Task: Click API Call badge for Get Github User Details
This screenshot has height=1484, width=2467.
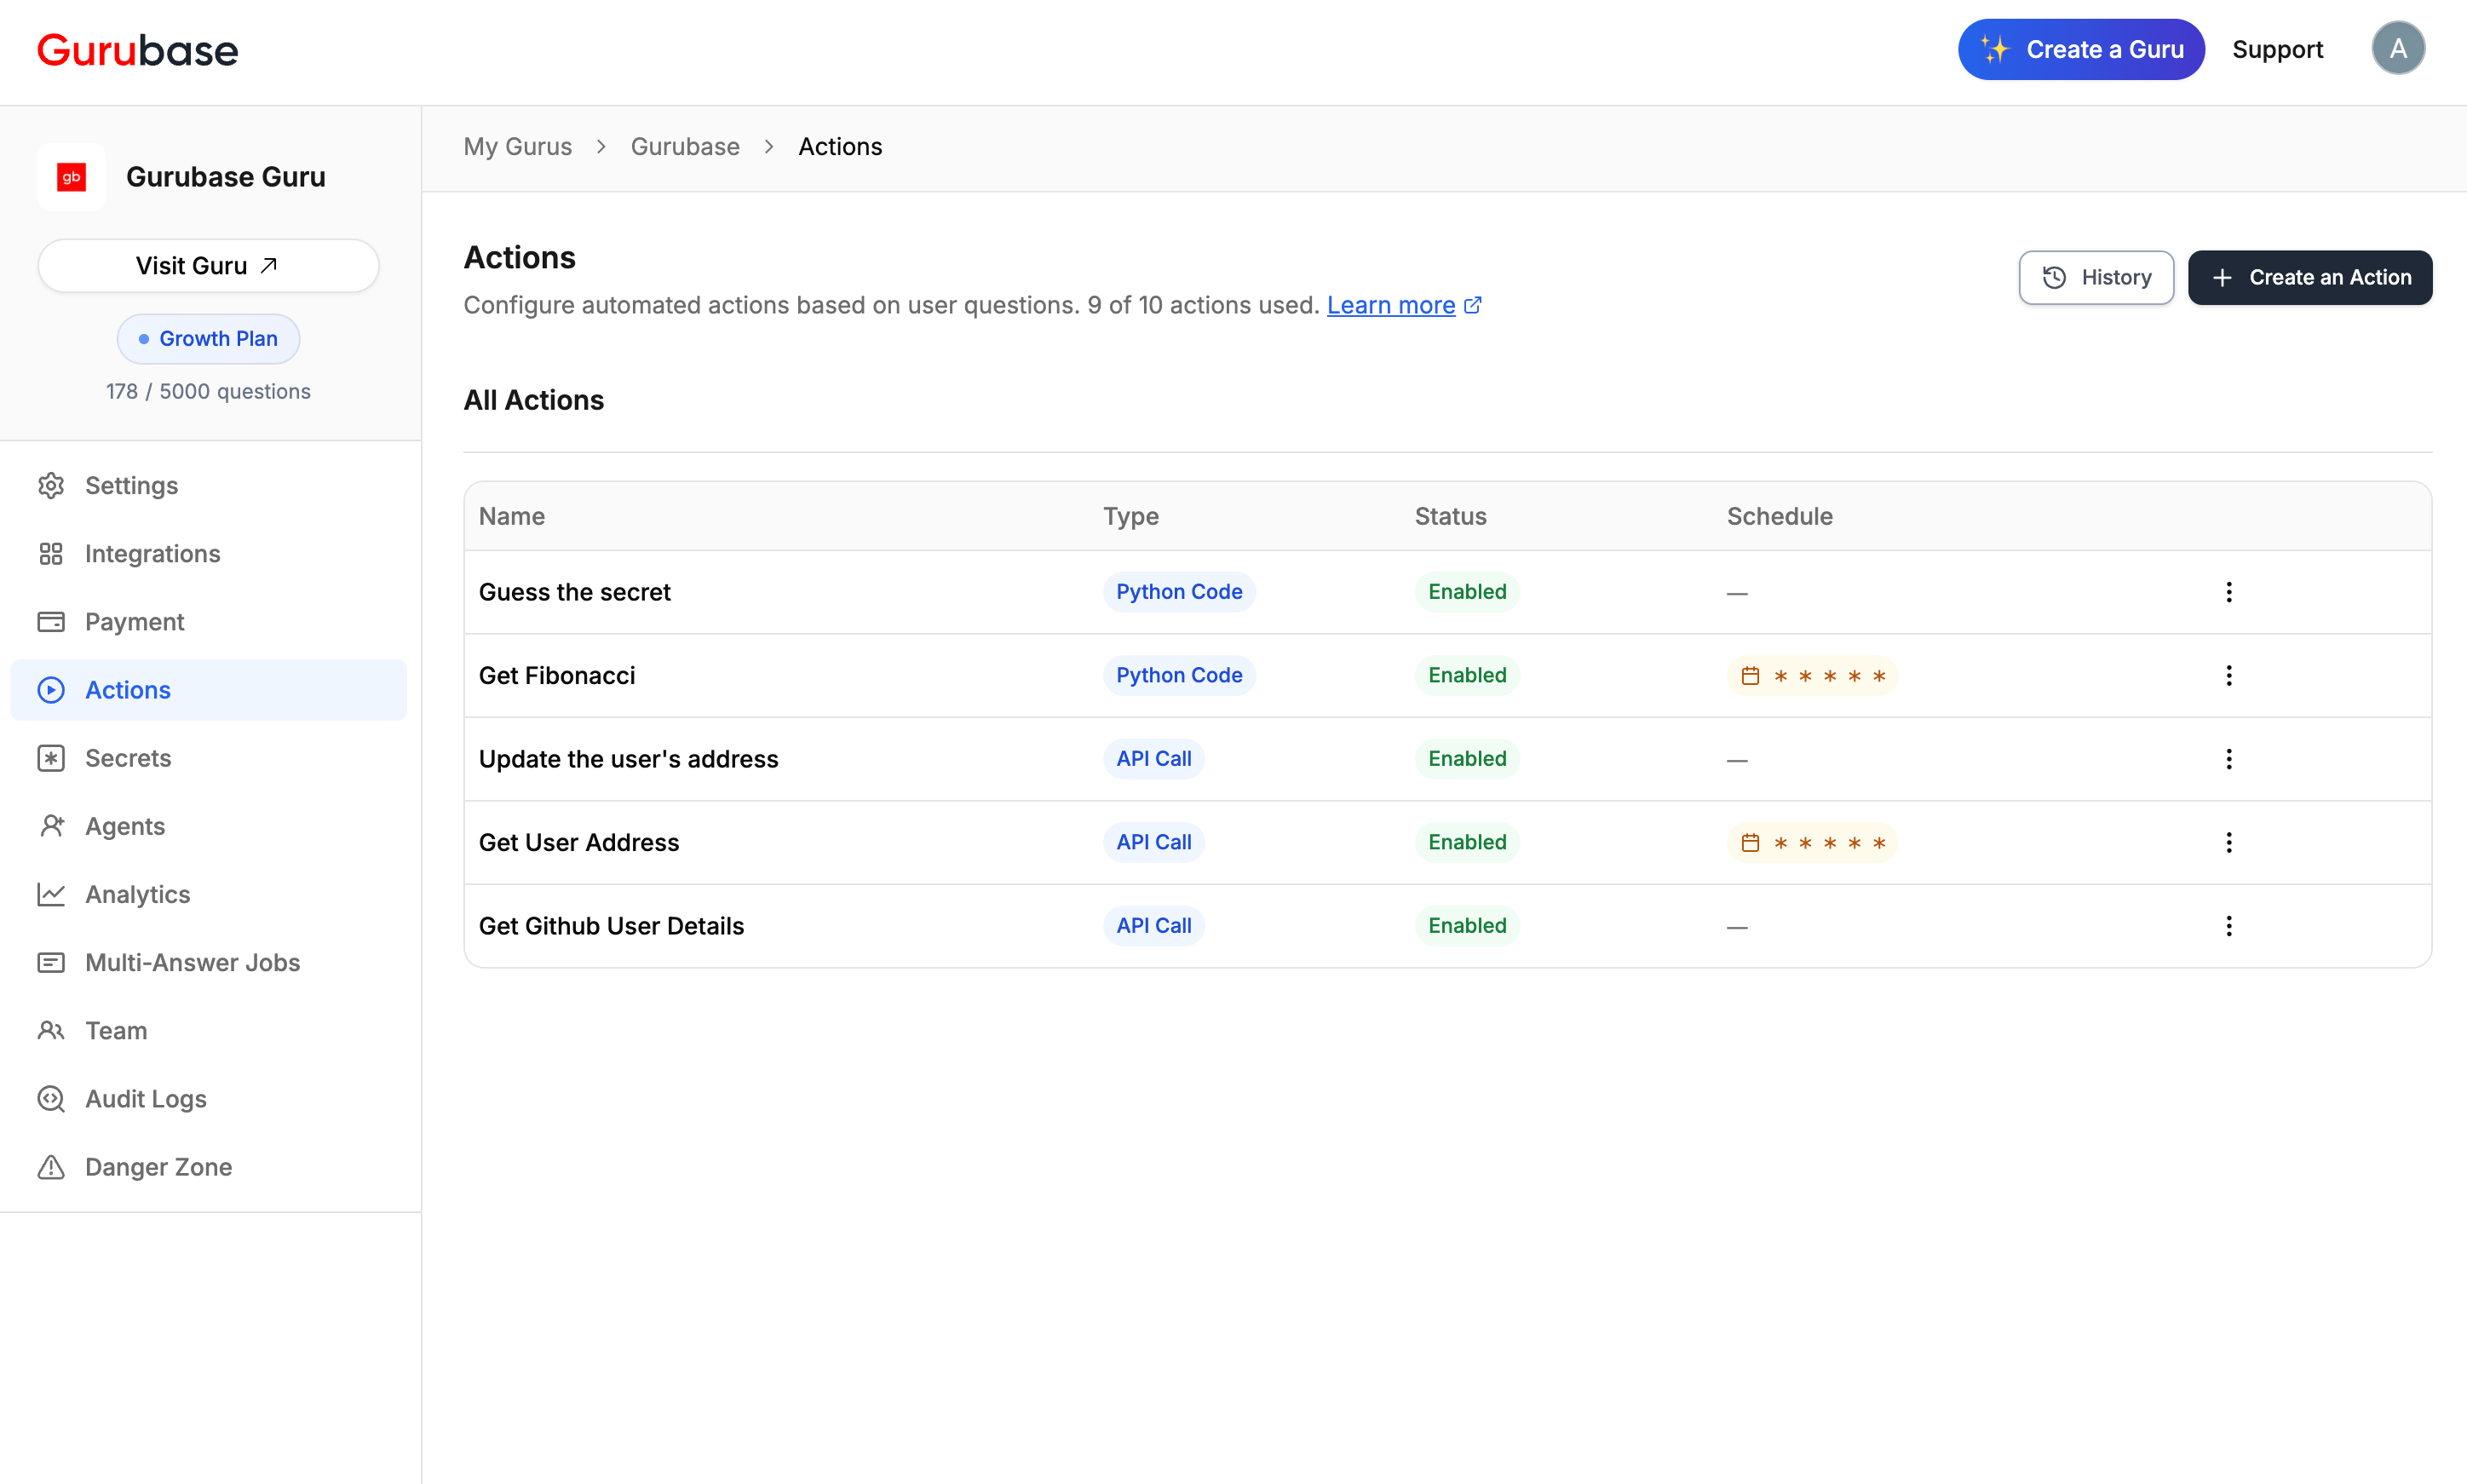Action: tap(1153, 926)
